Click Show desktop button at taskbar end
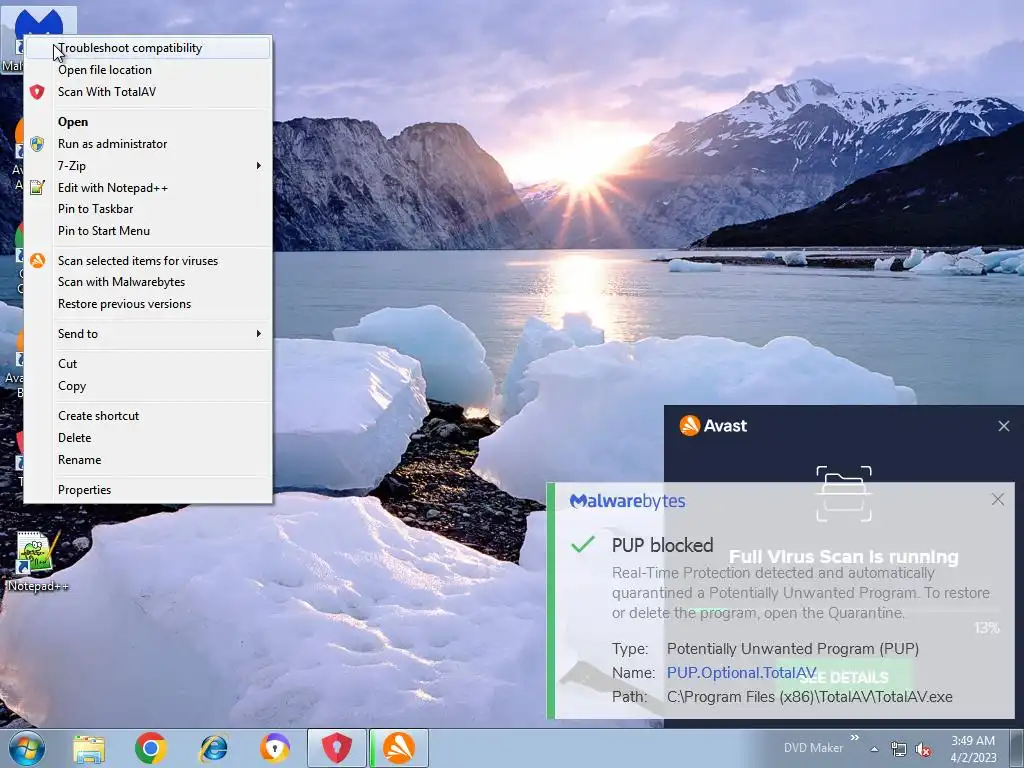Image resolution: width=1024 pixels, height=768 pixels. click(1018, 748)
